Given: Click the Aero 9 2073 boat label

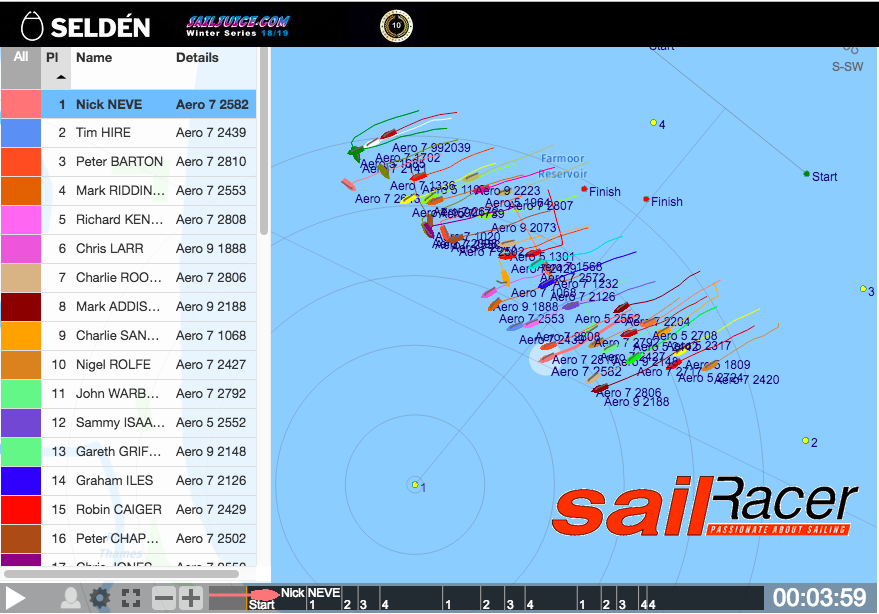Looking at the screenshot, I should (x=524, y=228).
